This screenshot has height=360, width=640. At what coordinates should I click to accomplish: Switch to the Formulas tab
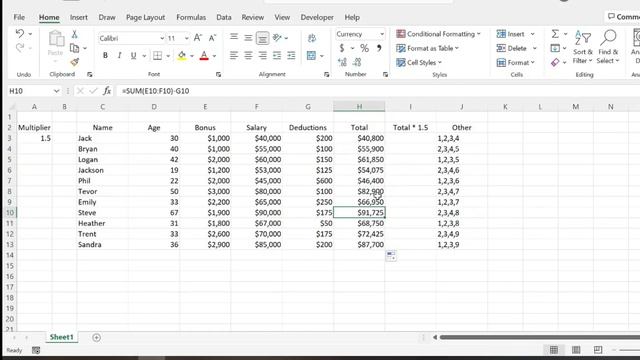click(x=191, y=17)
